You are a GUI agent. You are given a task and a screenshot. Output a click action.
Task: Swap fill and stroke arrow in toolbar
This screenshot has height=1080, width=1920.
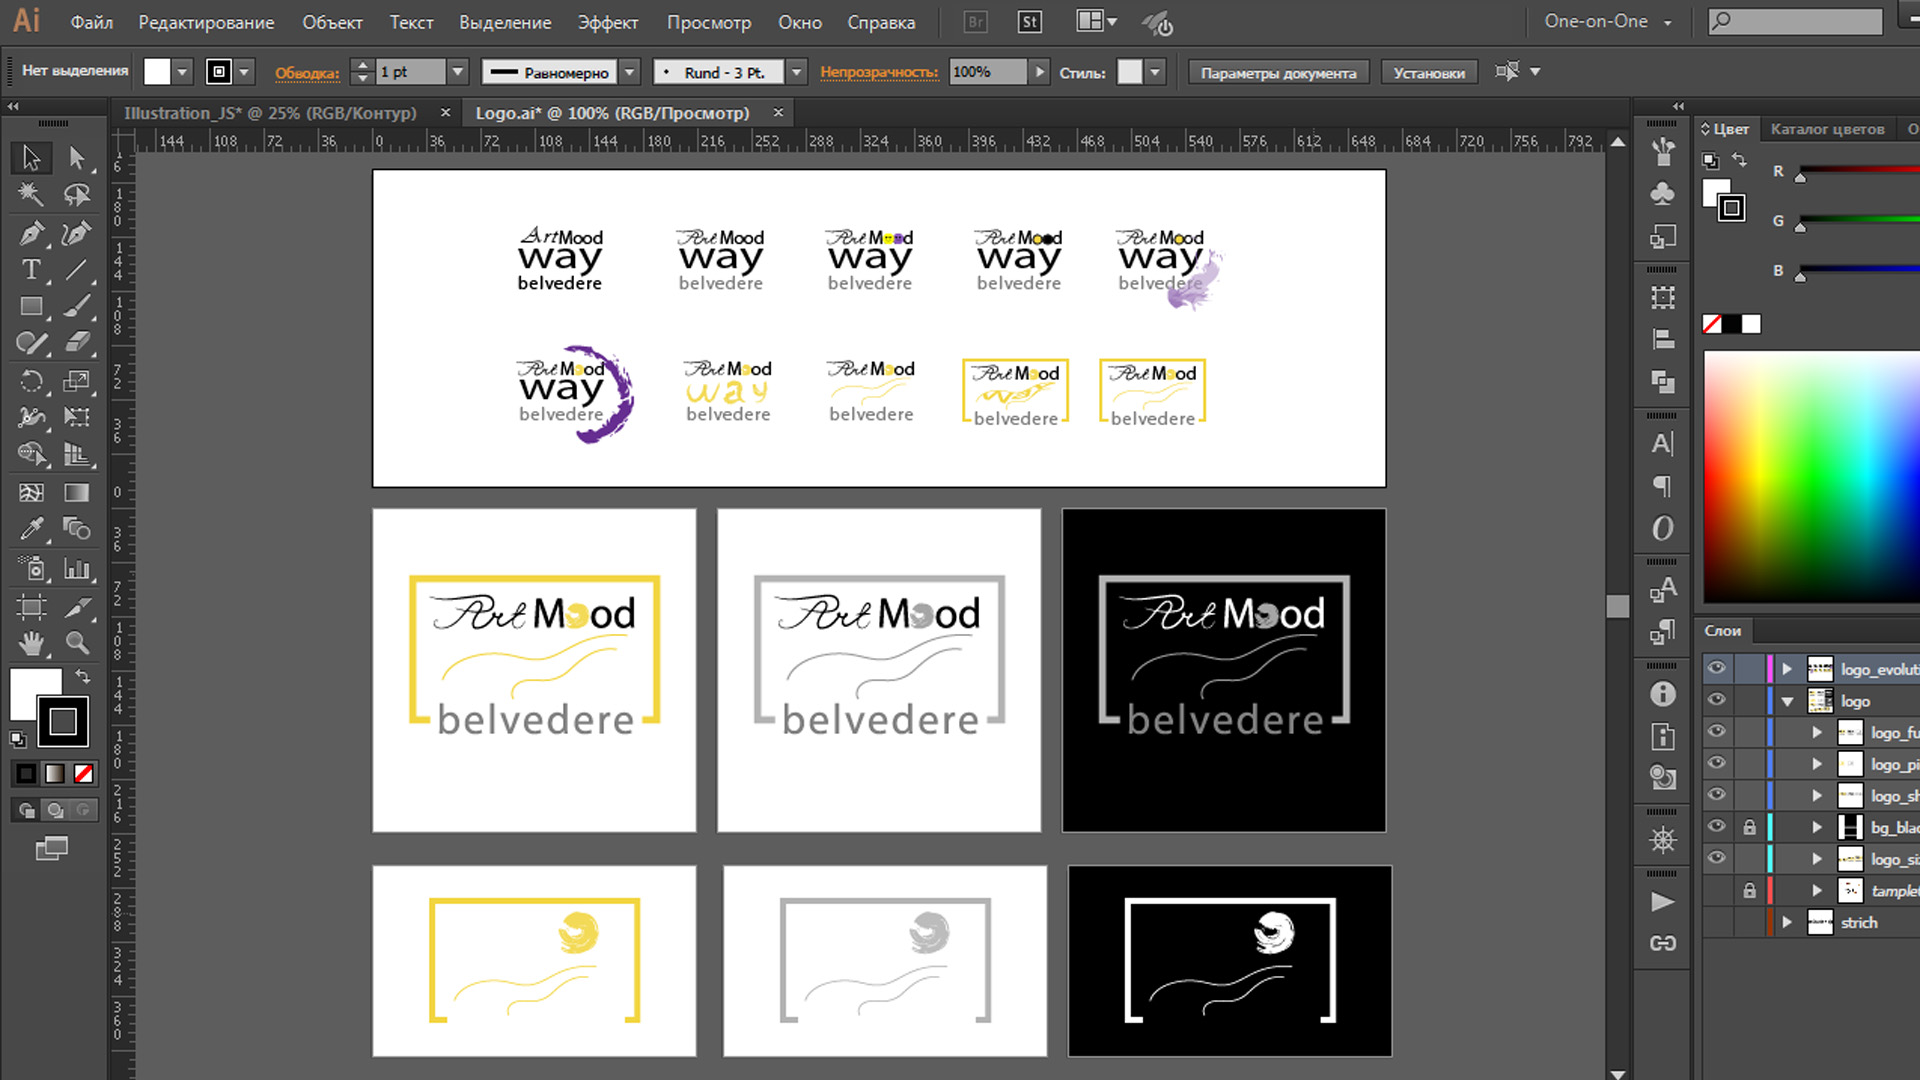(x=83, y=677)
